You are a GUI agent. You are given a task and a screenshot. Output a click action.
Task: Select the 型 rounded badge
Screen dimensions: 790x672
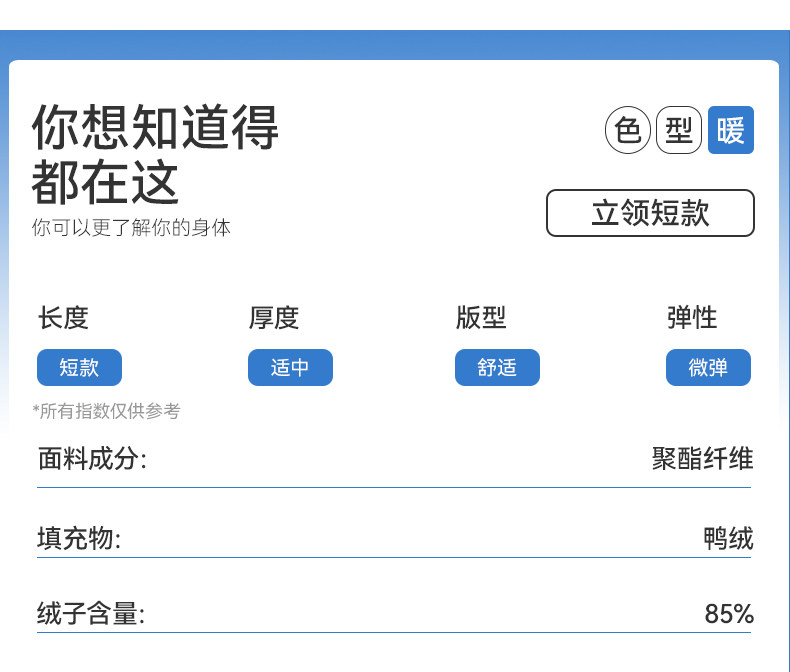coord(679,131)
